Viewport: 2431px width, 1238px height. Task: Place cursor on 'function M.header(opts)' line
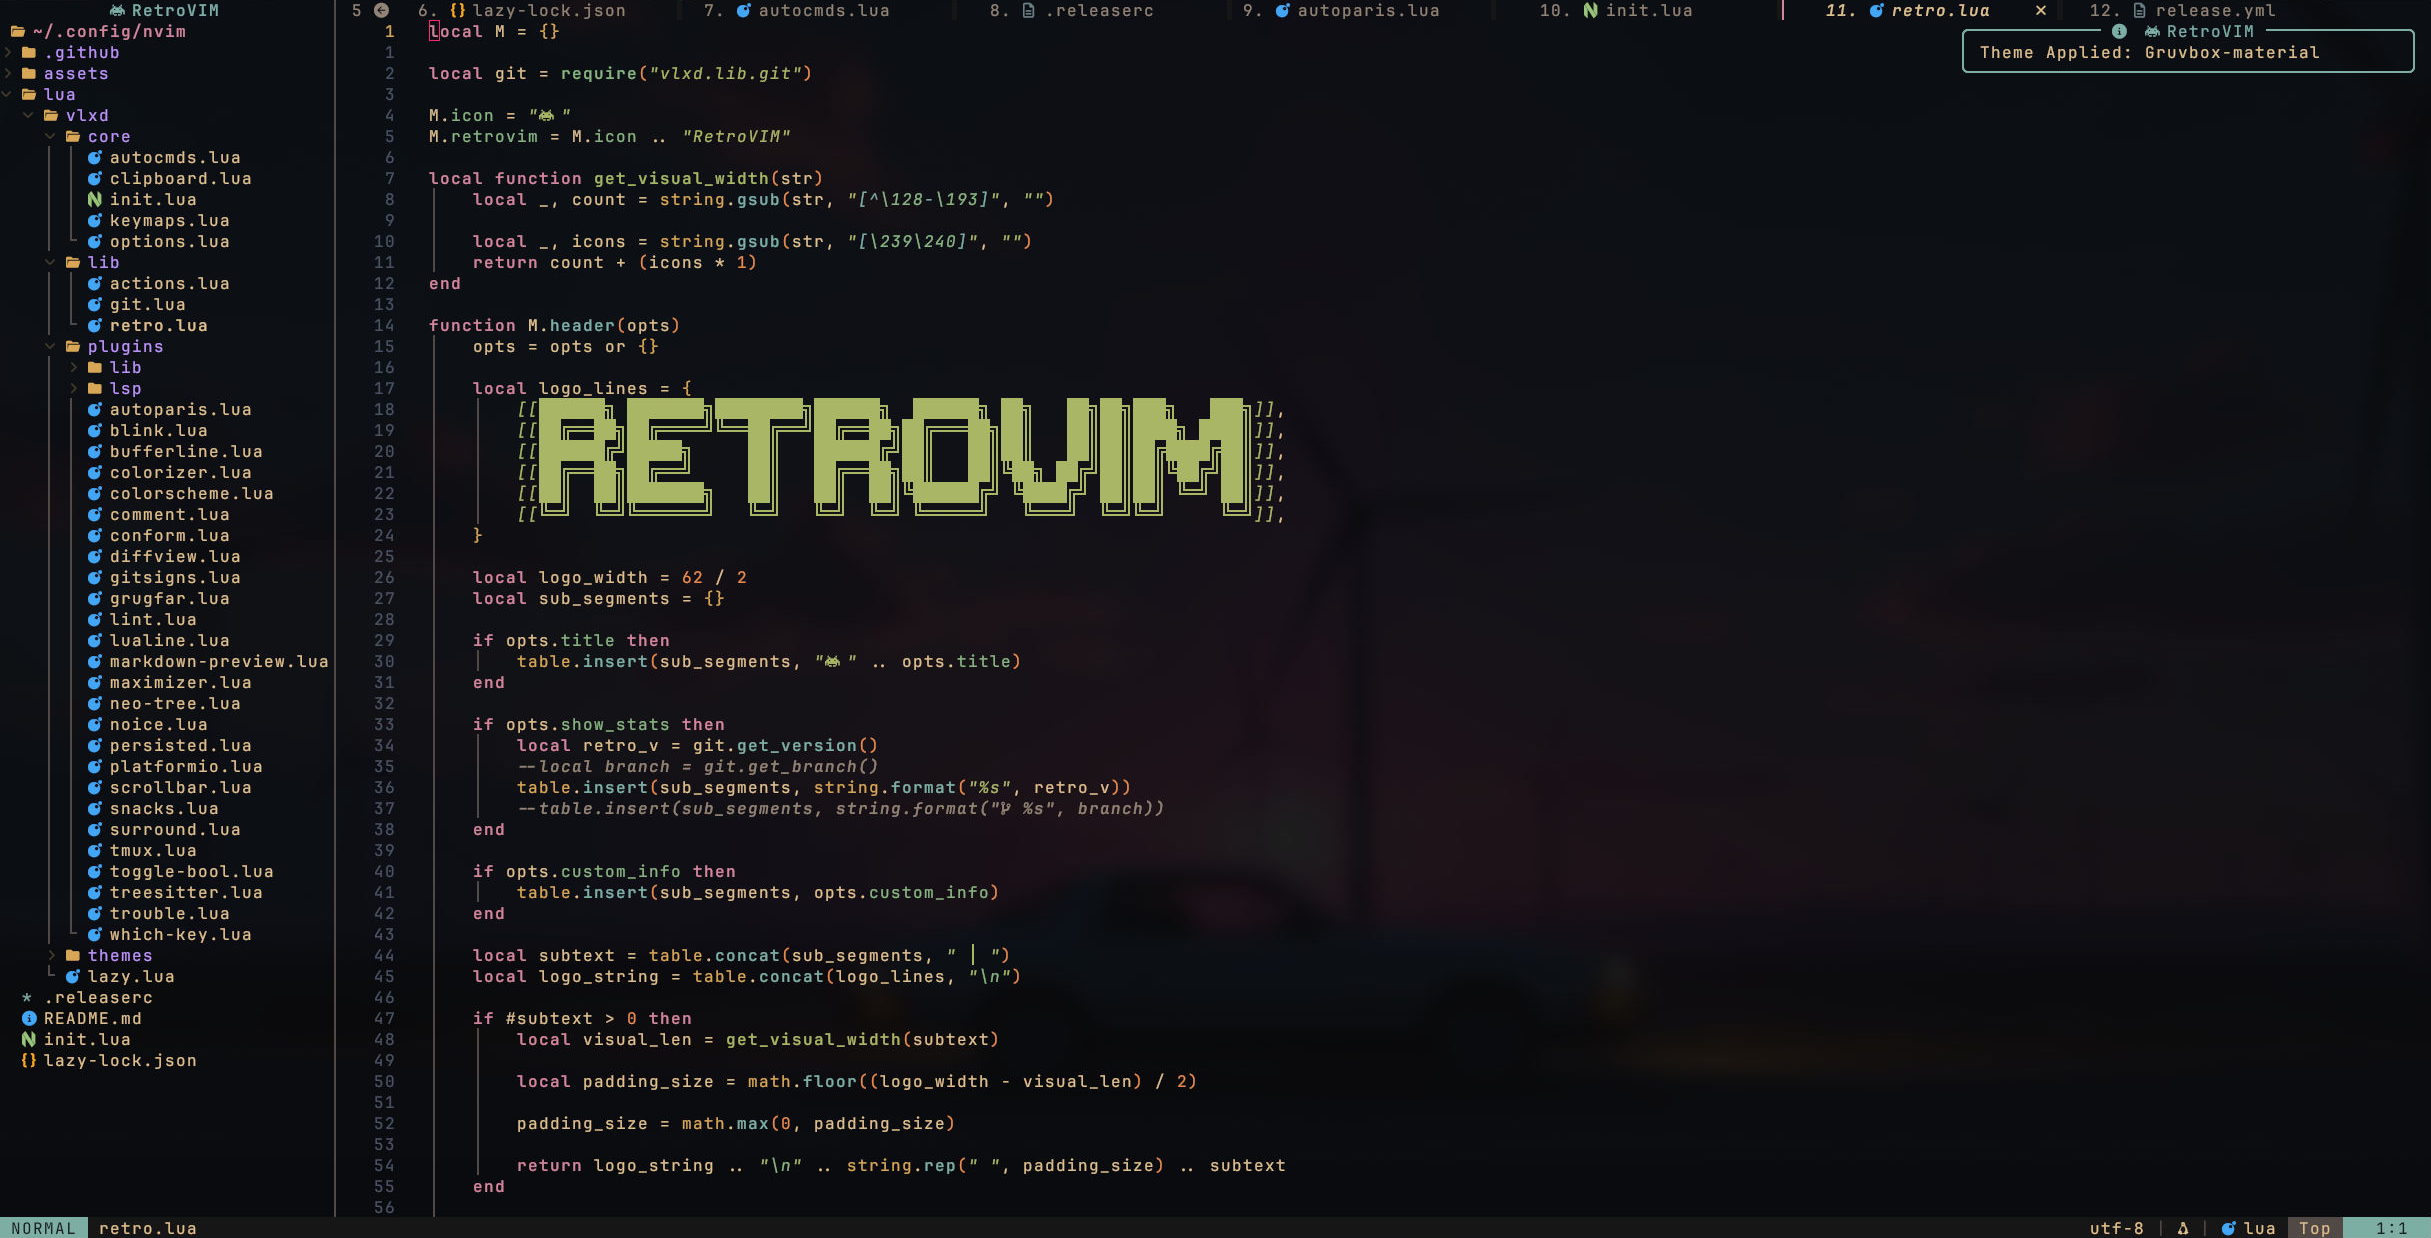554,325
